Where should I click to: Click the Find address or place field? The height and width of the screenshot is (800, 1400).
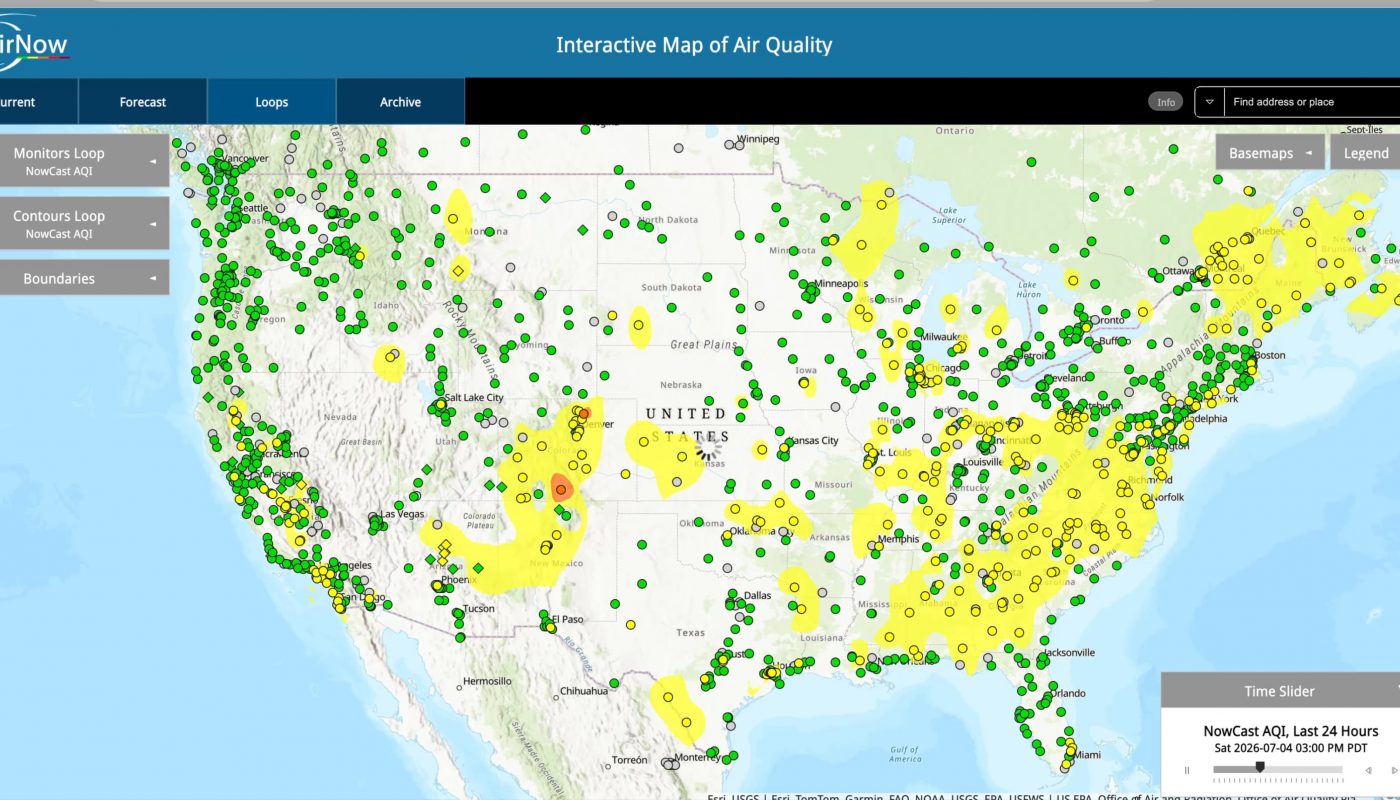1312,102
